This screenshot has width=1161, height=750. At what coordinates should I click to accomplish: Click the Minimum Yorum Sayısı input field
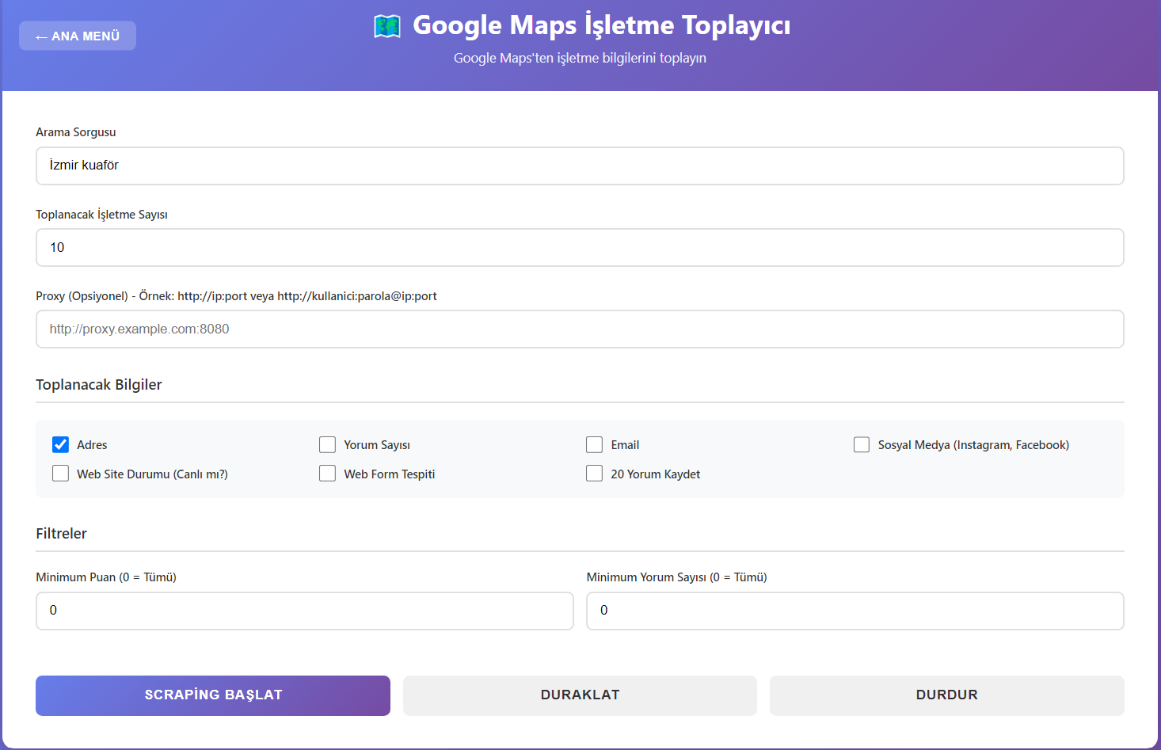[x=855, y=611]
